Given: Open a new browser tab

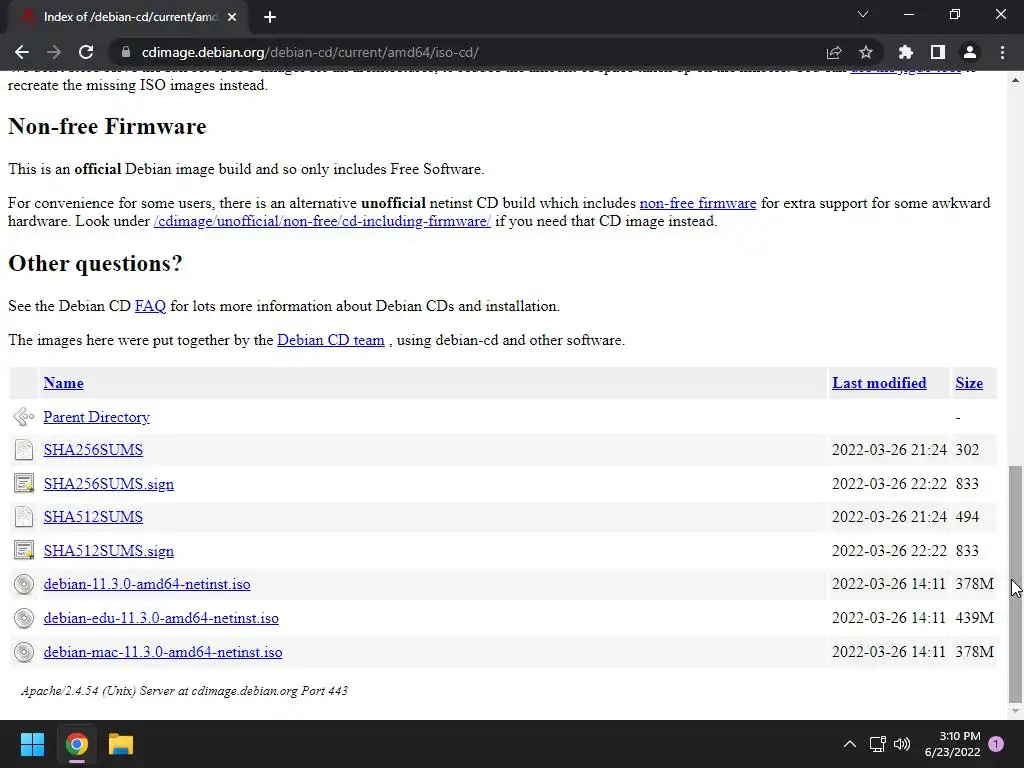Looking at the screenshot, I should point(270,17).
